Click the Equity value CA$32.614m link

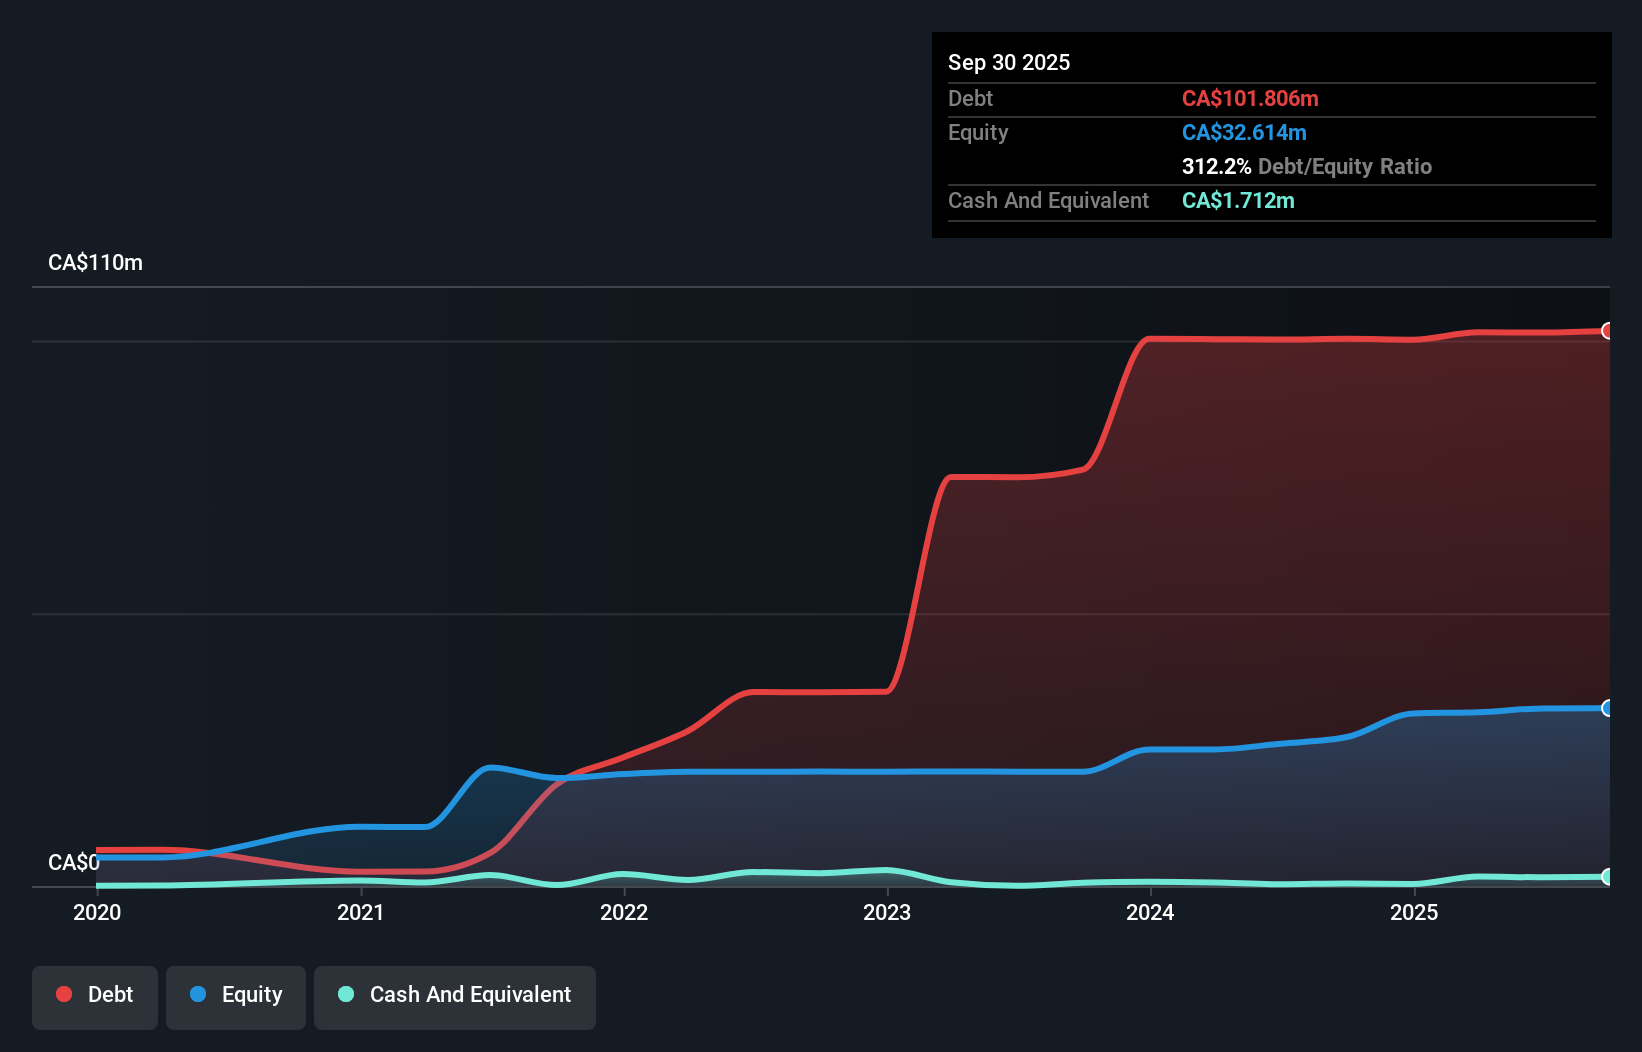tap(1244, 132)
